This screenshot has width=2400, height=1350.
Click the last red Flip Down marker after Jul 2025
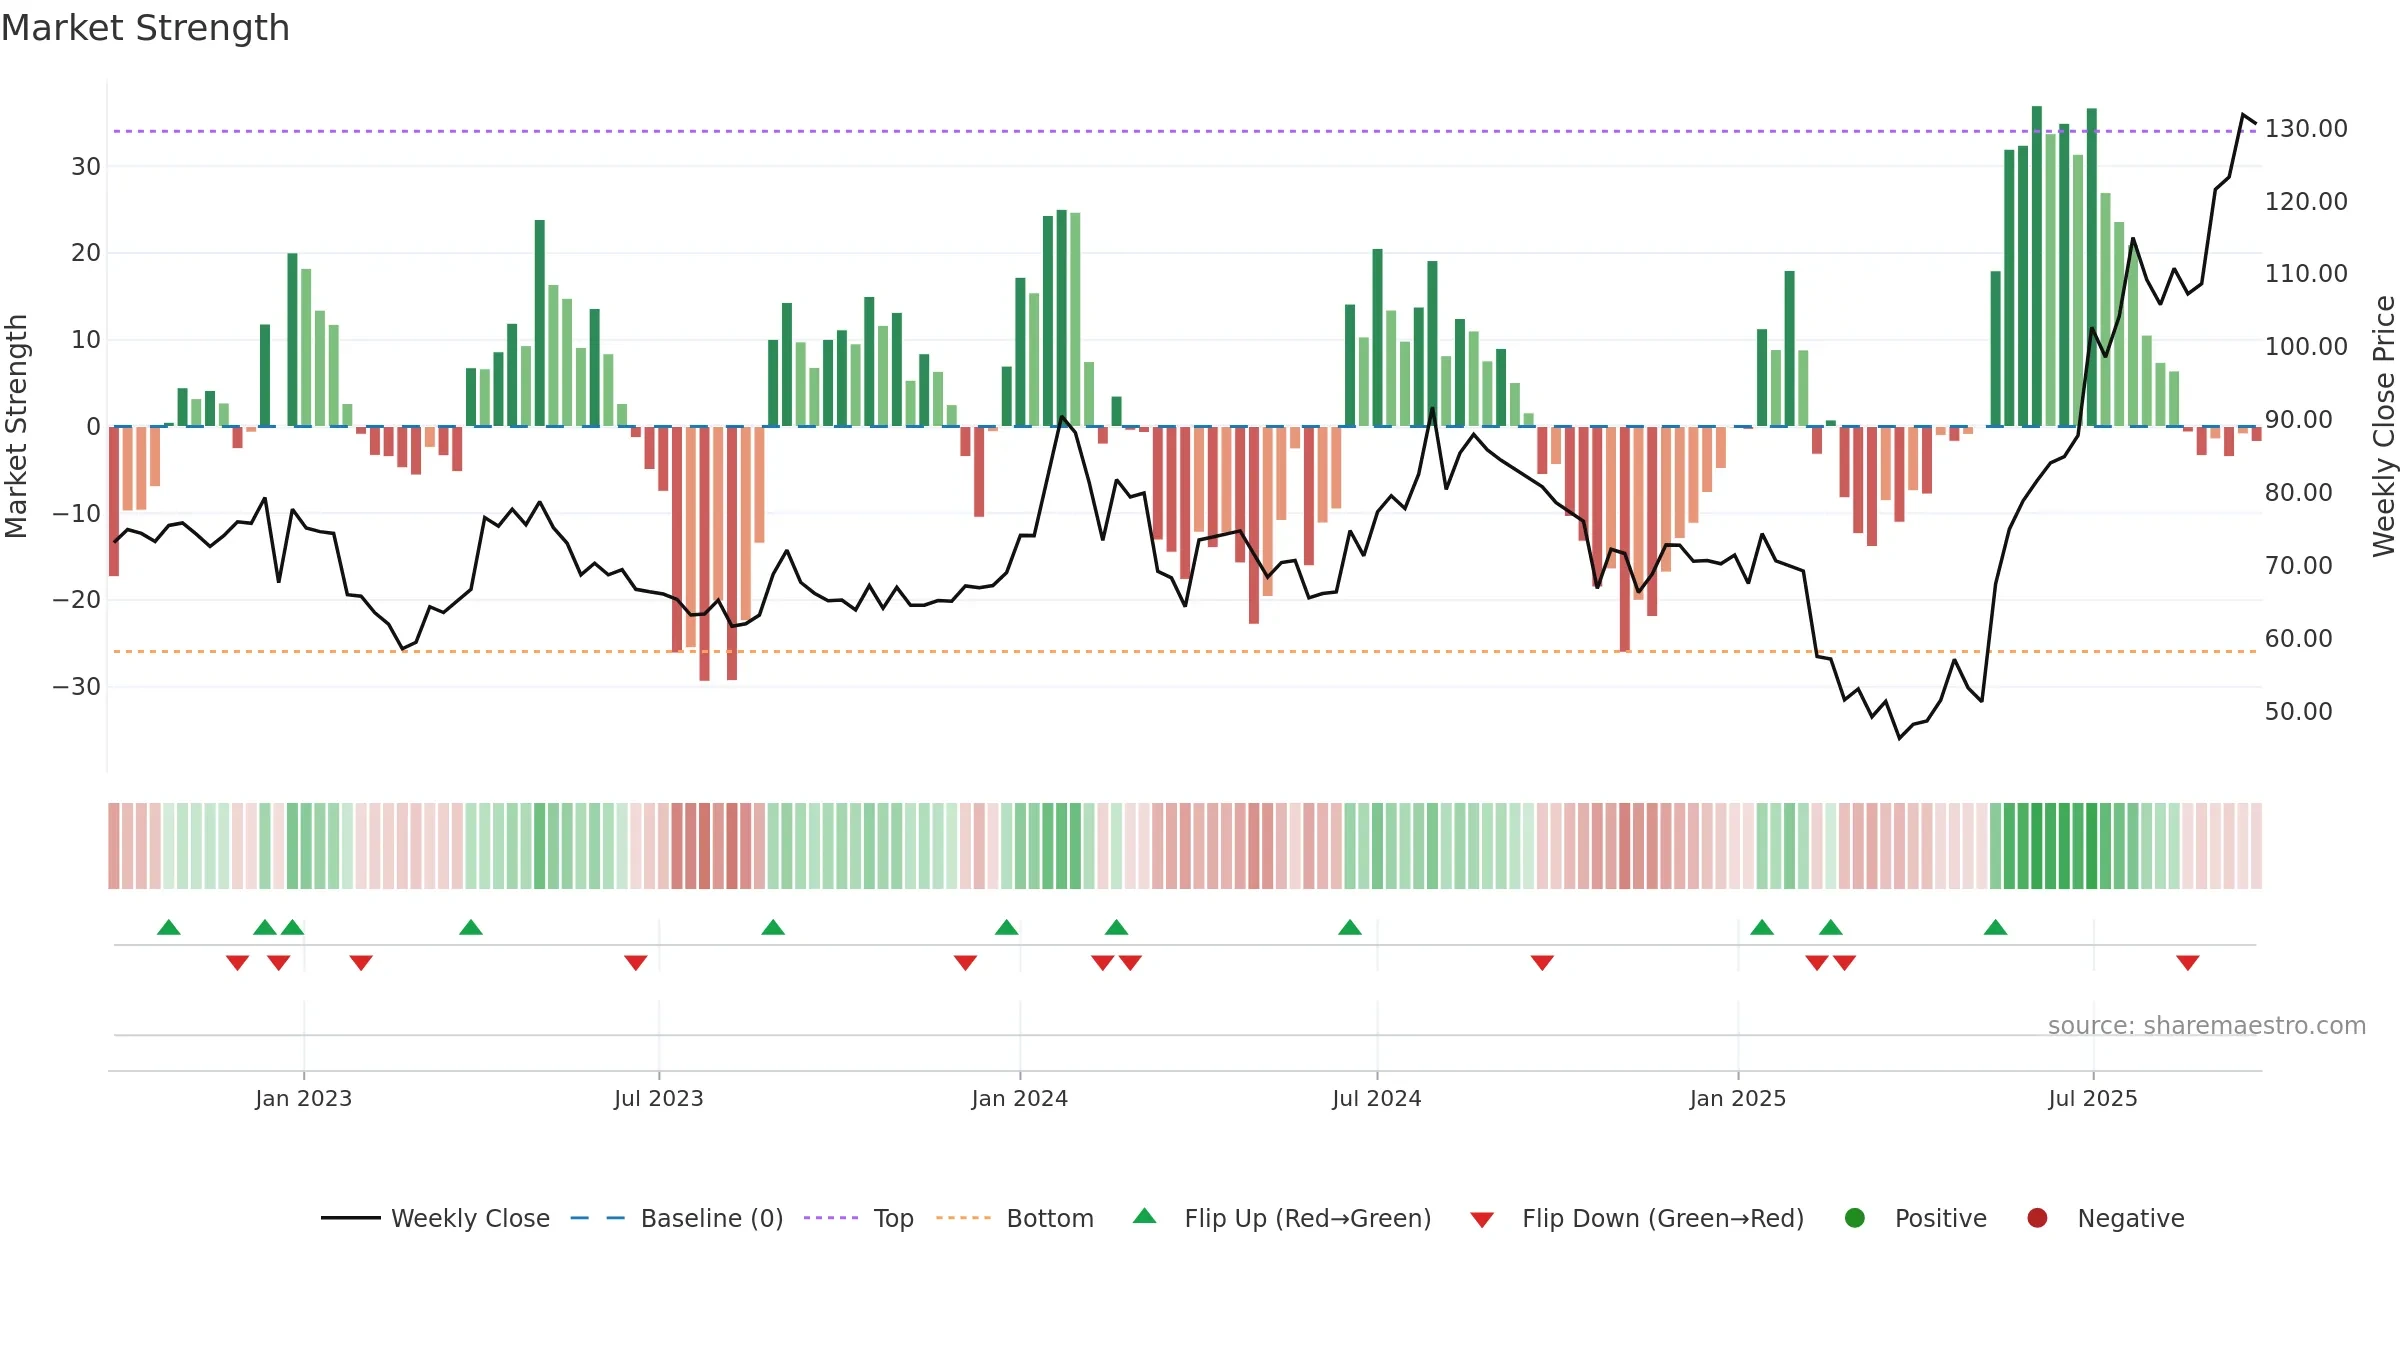coord(2188,963)
